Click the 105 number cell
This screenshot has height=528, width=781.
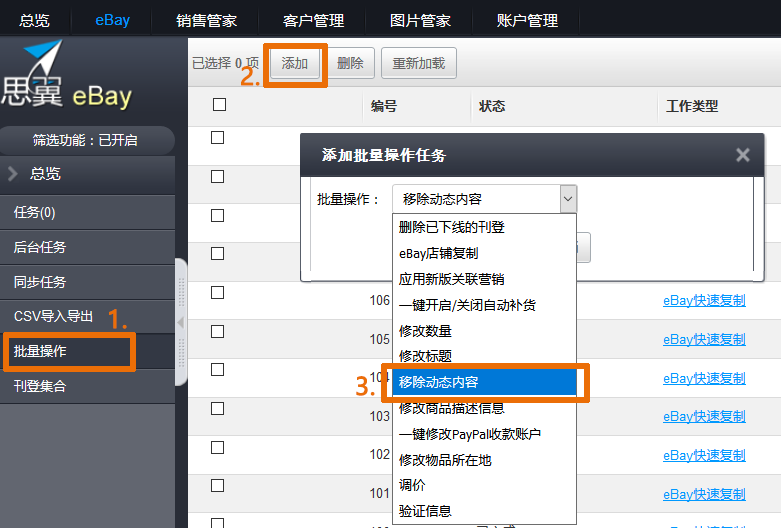coord(380,339)
